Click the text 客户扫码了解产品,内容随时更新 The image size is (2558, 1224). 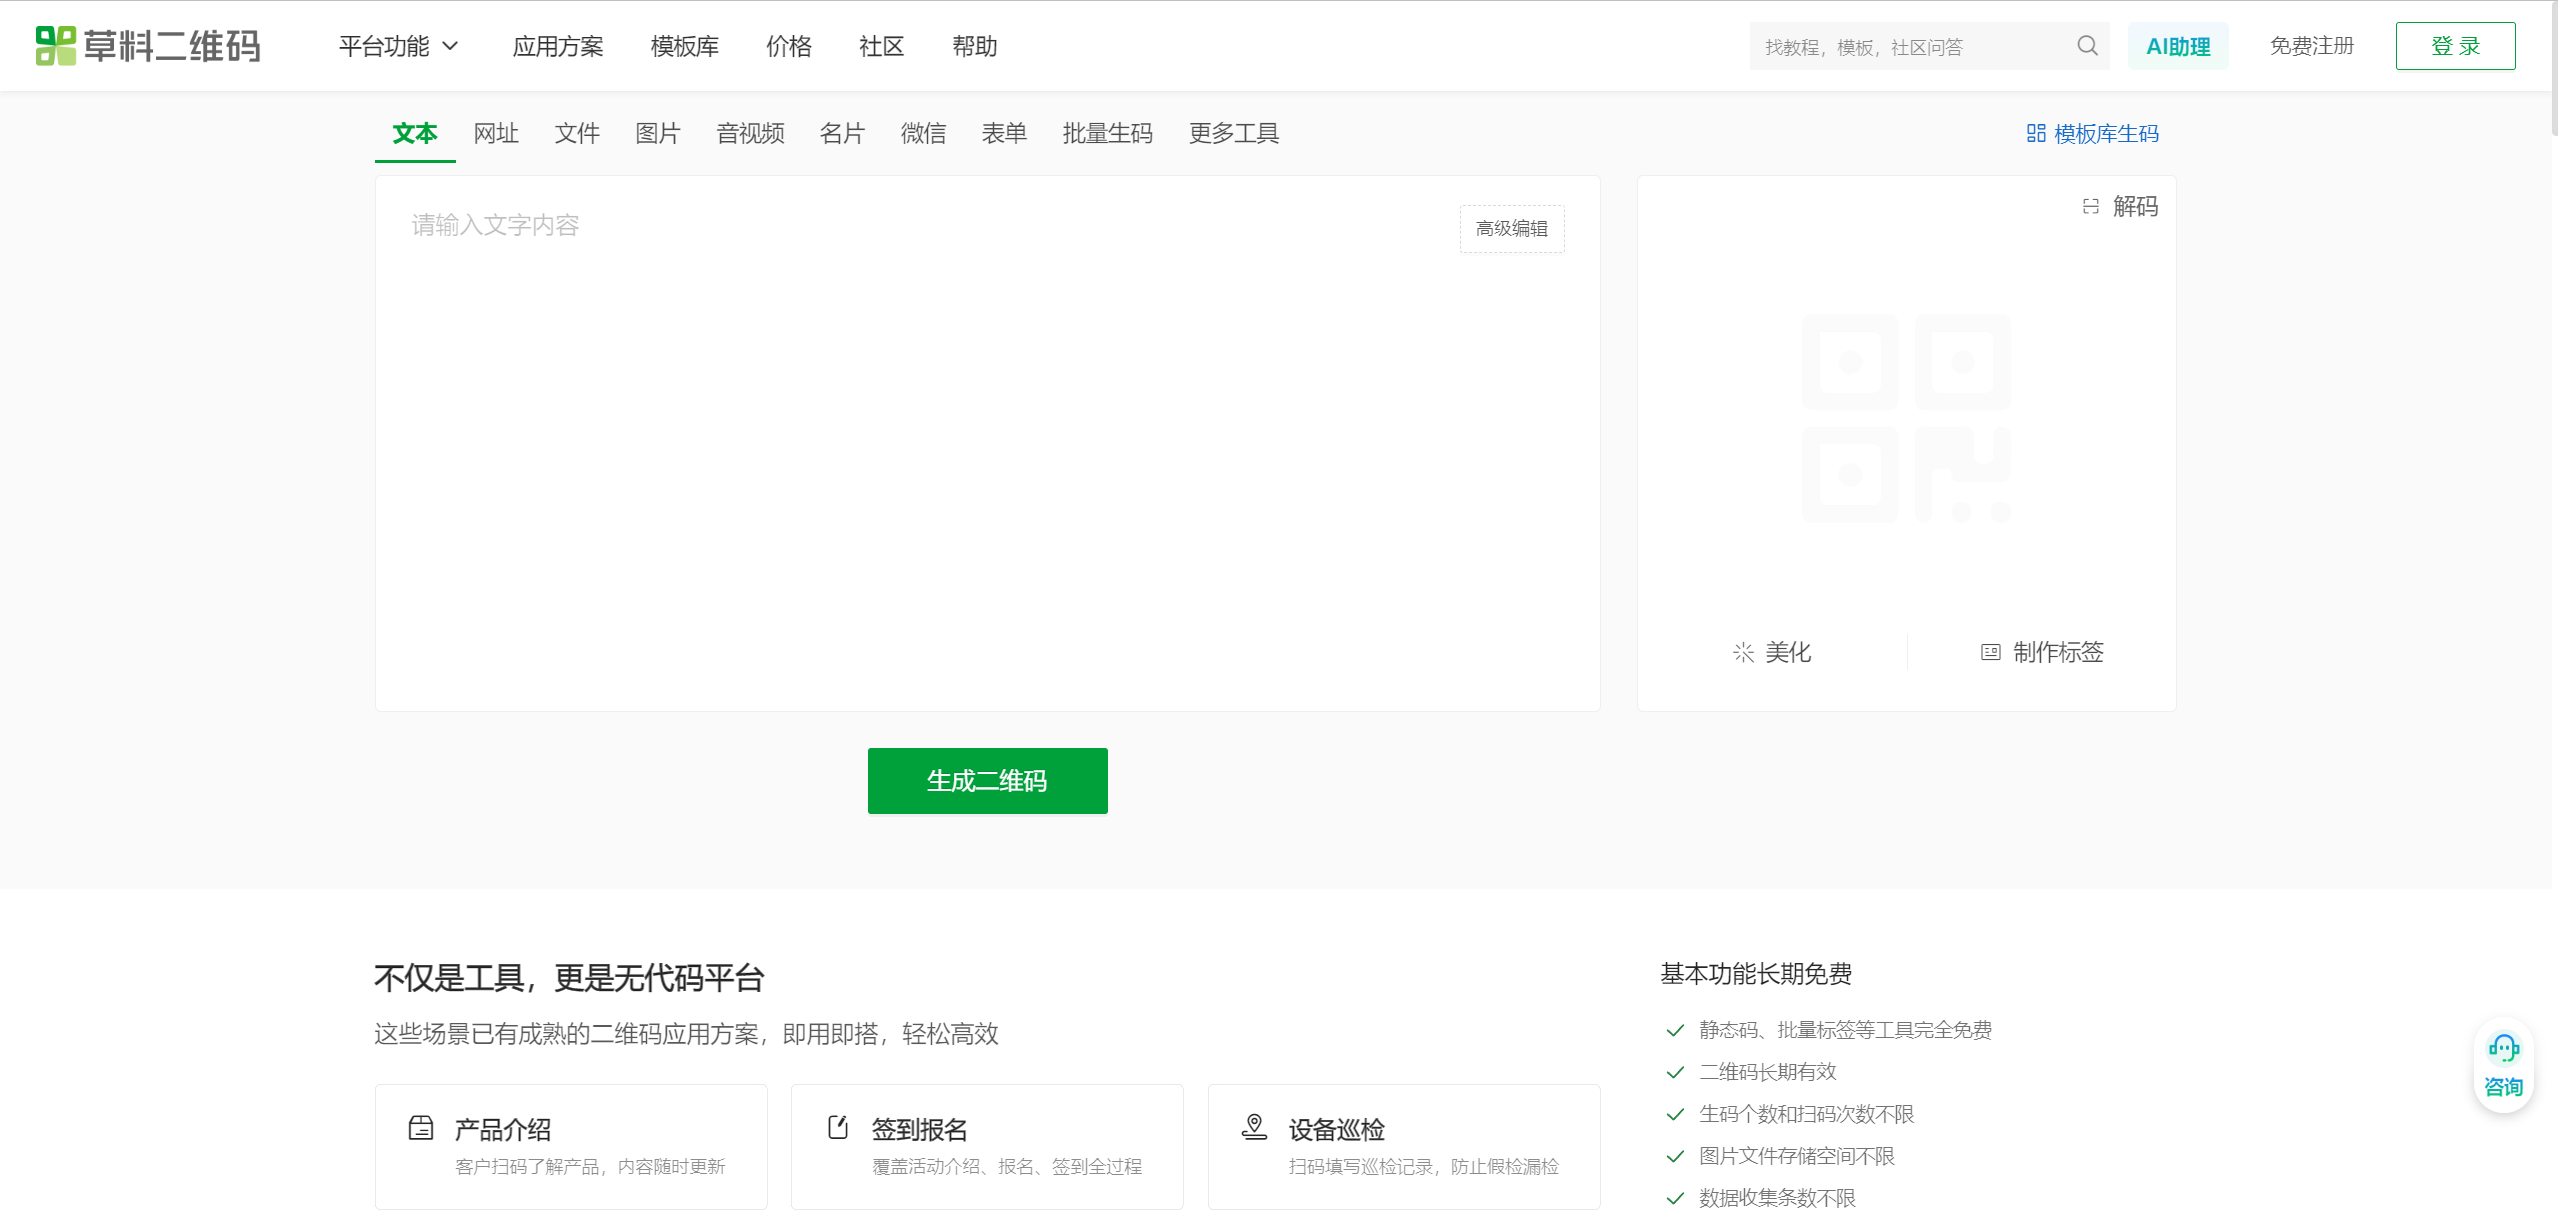click(590, 1166)
